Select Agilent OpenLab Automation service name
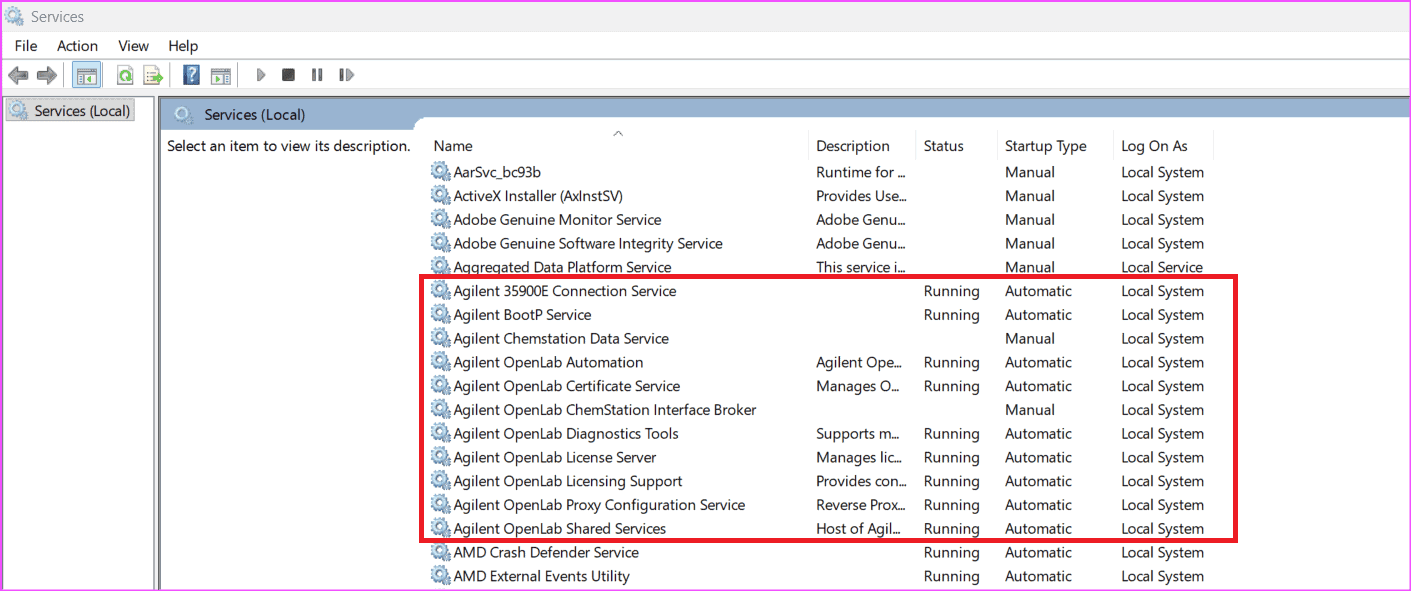The height and width of the screenshot is (591, 1411). (x=548, y=362)
